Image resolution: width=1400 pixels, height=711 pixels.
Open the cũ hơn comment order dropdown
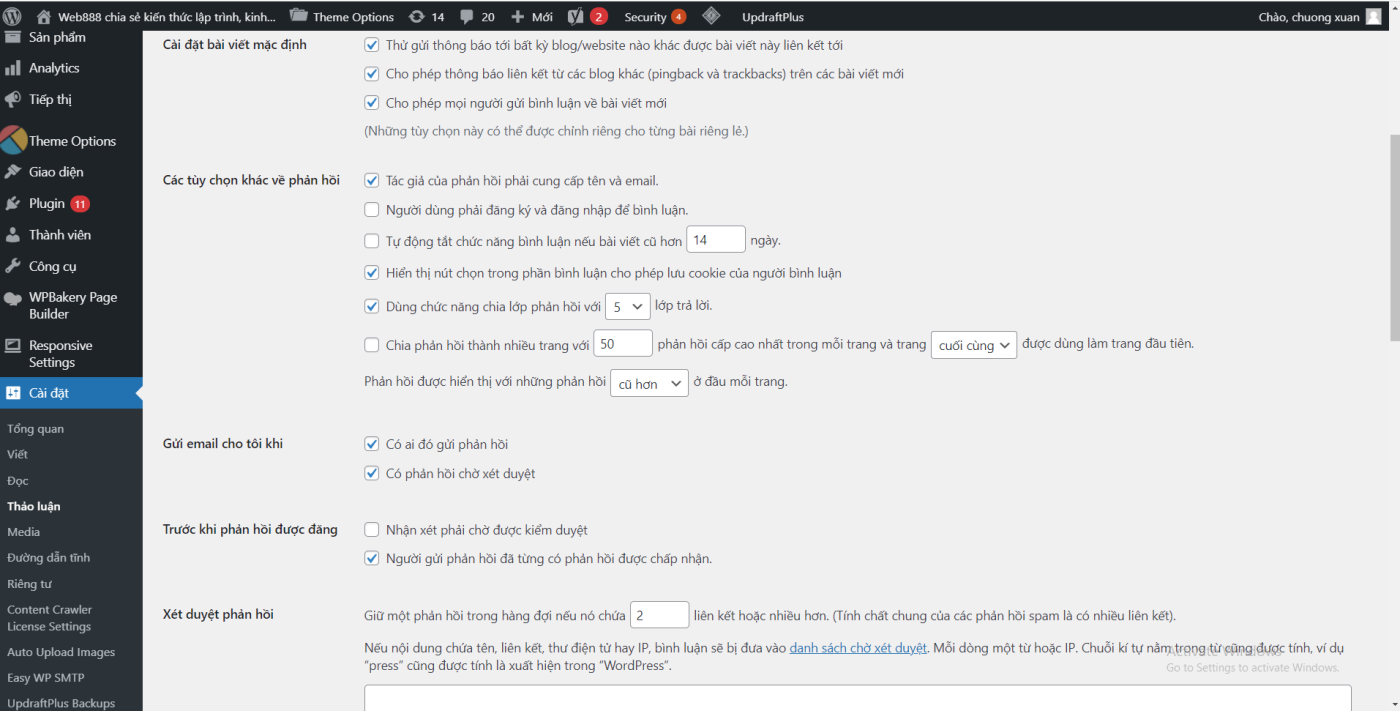649,383
